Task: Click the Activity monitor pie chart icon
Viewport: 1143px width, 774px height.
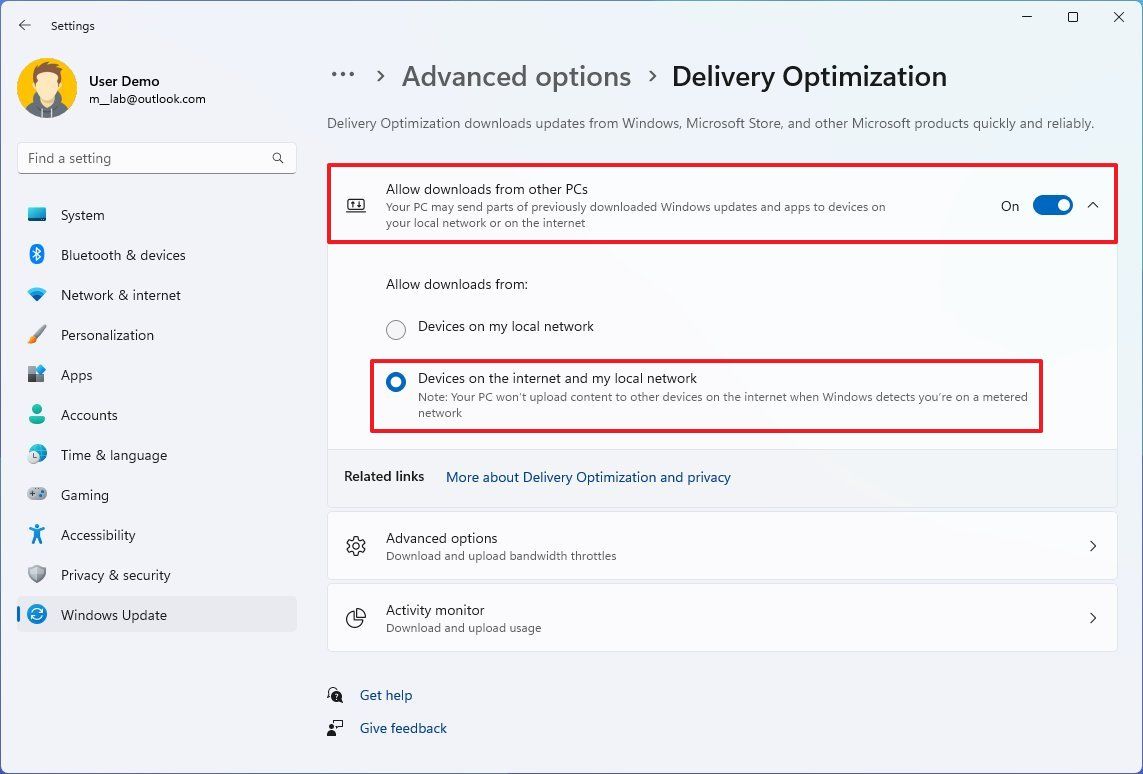Action: click(x=356, y=618)
